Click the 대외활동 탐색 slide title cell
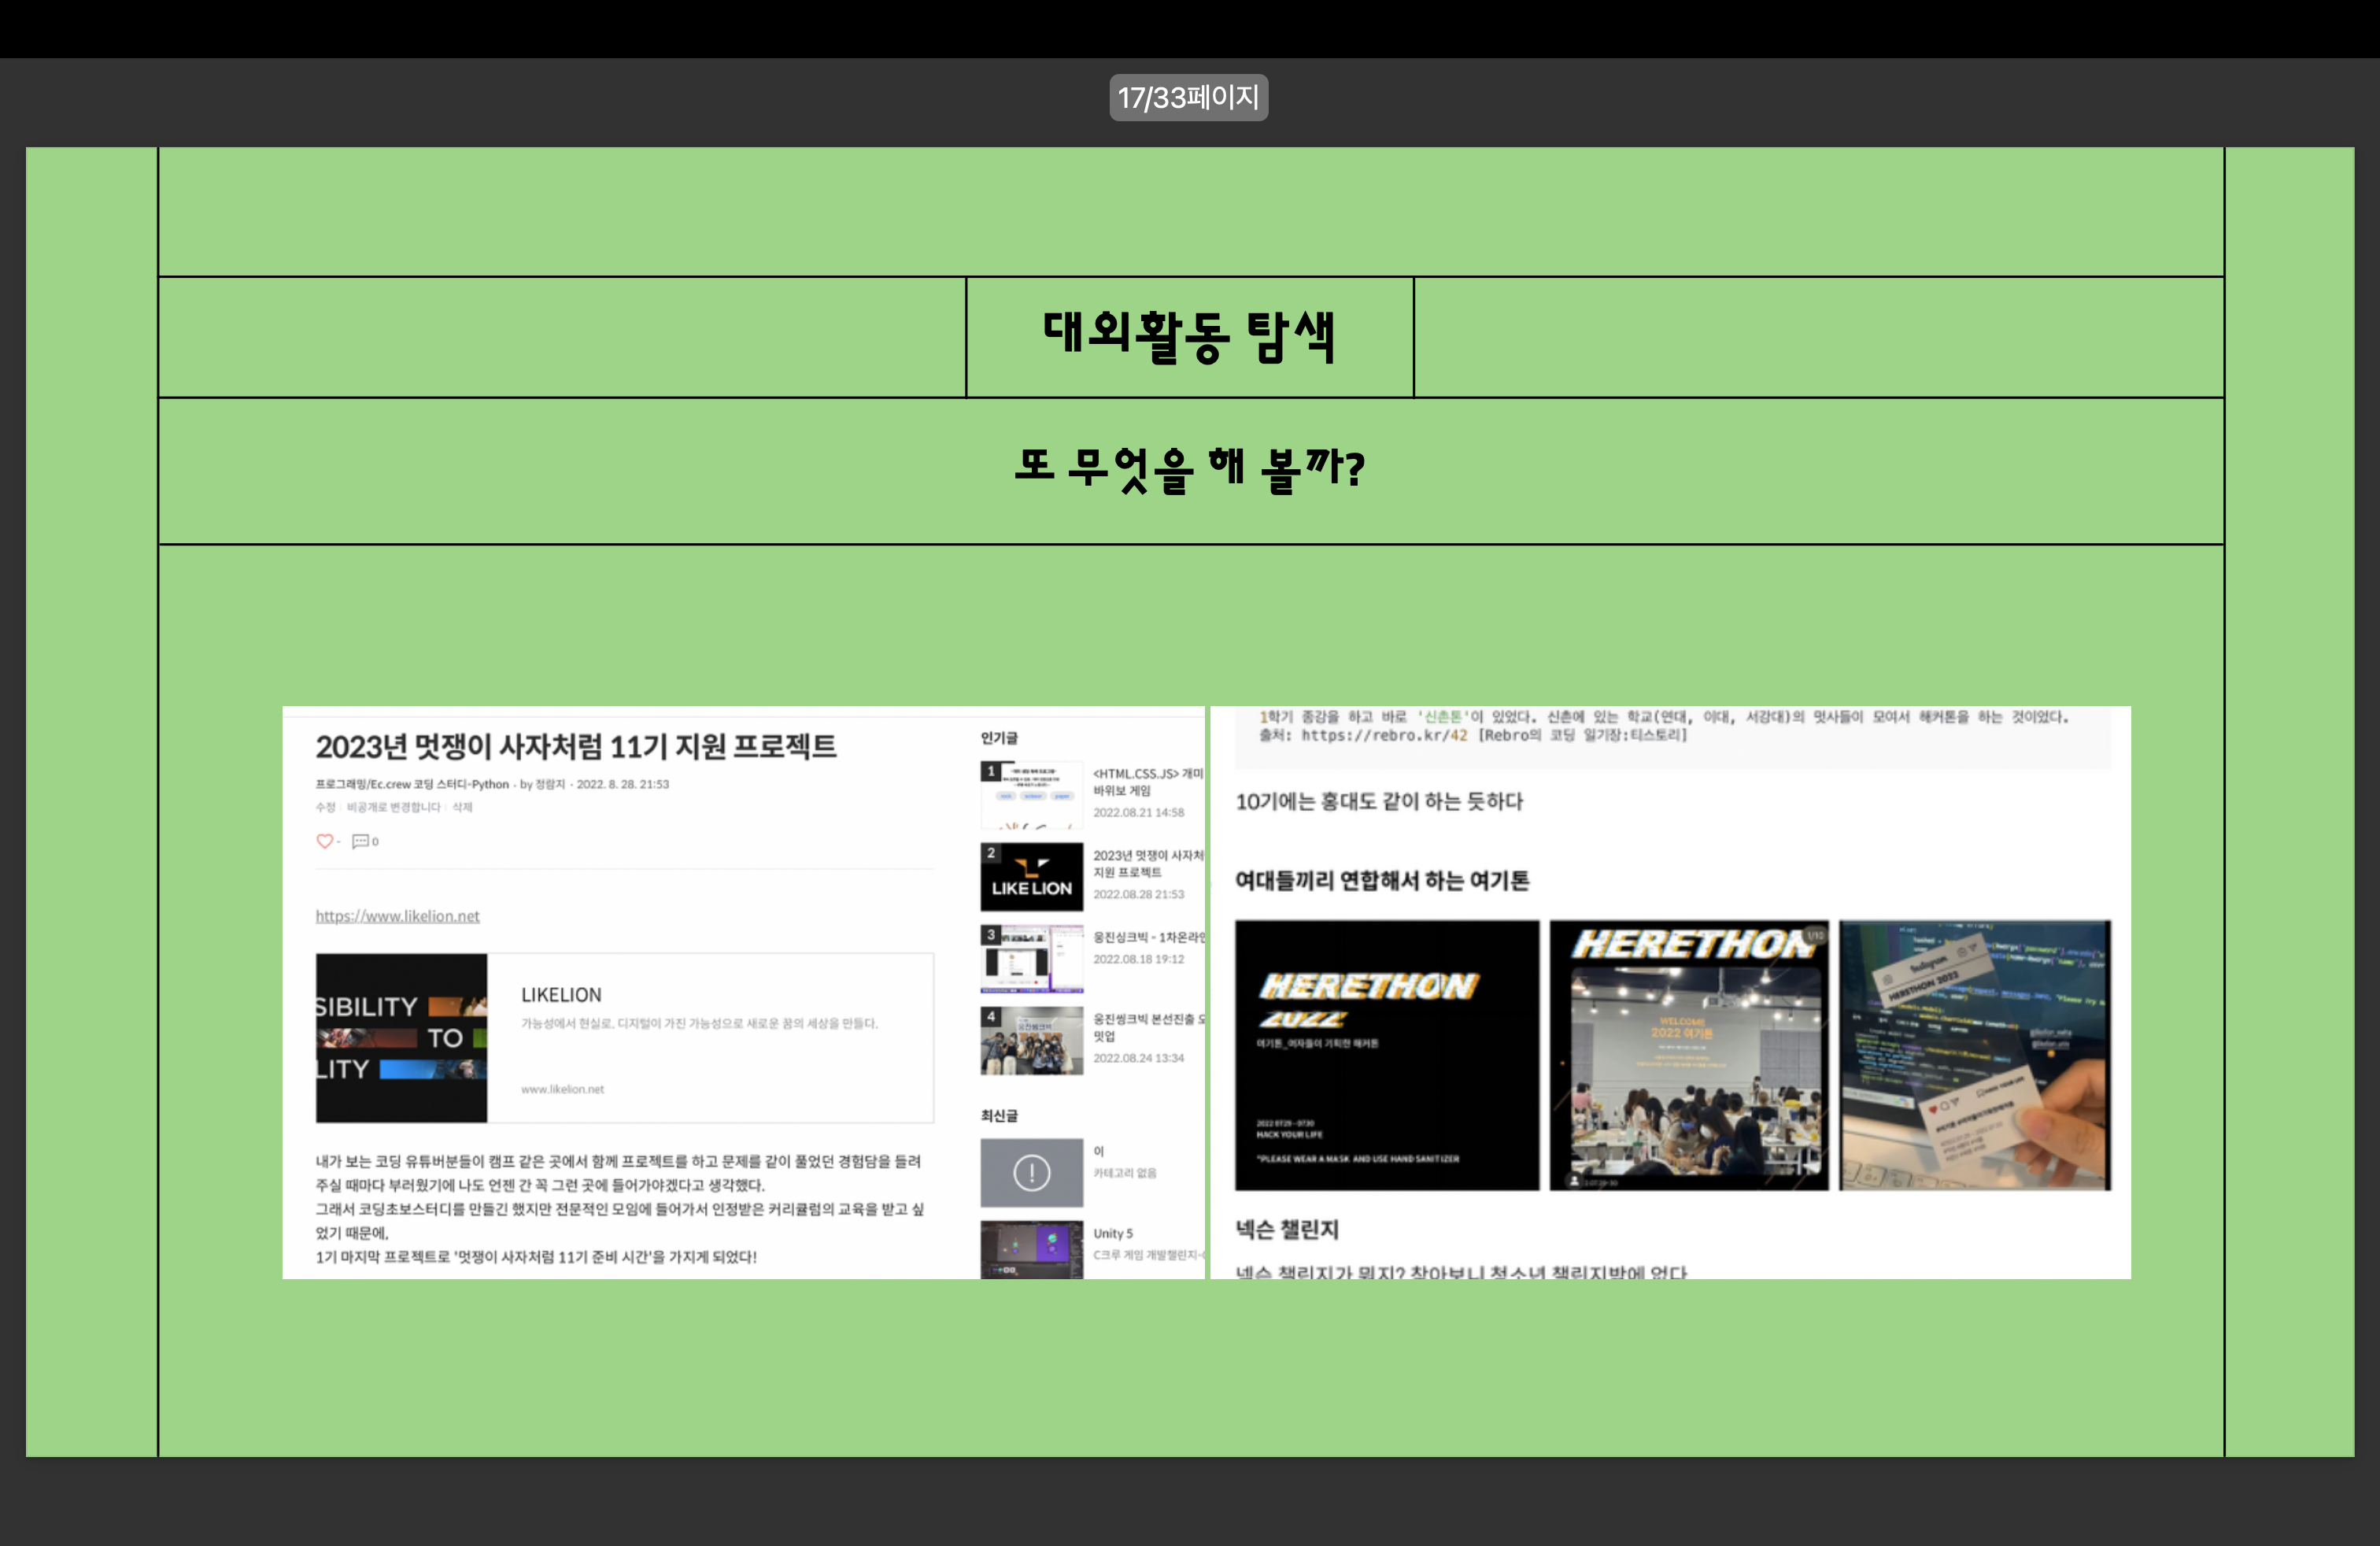Screen dimensions: 2380x1546 point(1189,337)
